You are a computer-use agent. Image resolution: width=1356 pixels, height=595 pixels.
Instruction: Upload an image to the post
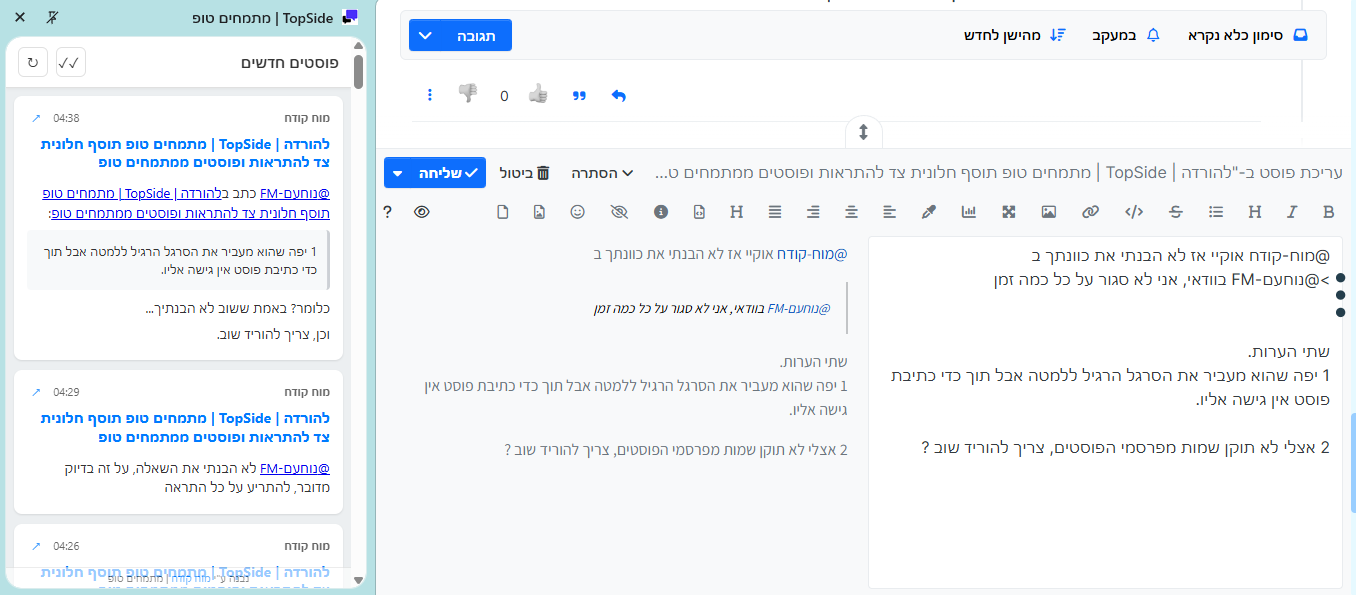pyautogui.click(x=1048, y=211)
